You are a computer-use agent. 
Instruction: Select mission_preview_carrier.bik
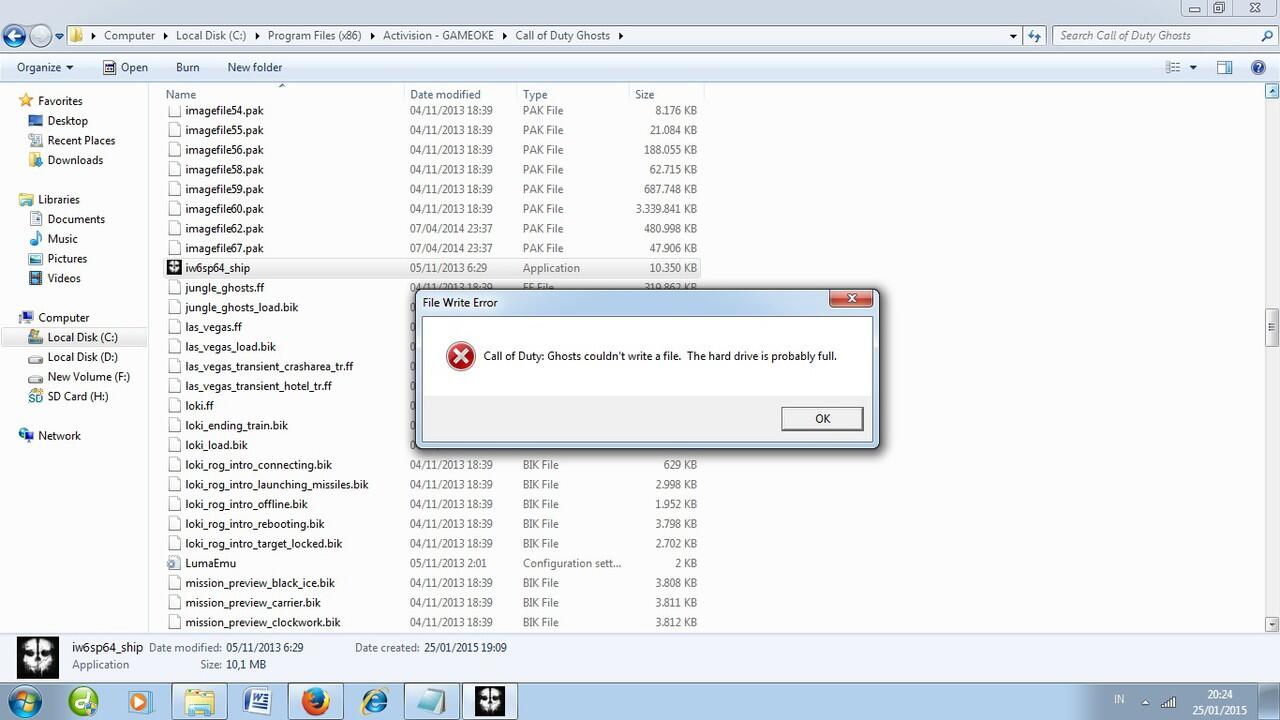click(252, 603)
